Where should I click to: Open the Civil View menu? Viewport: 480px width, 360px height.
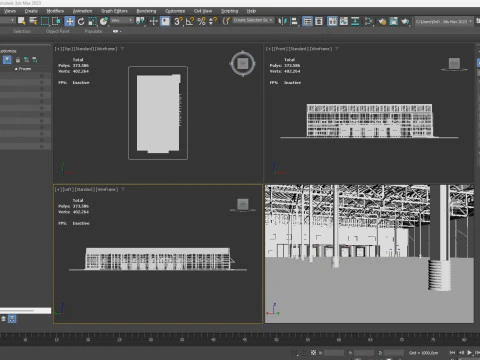pyautogui.click(x=203, y=11)
